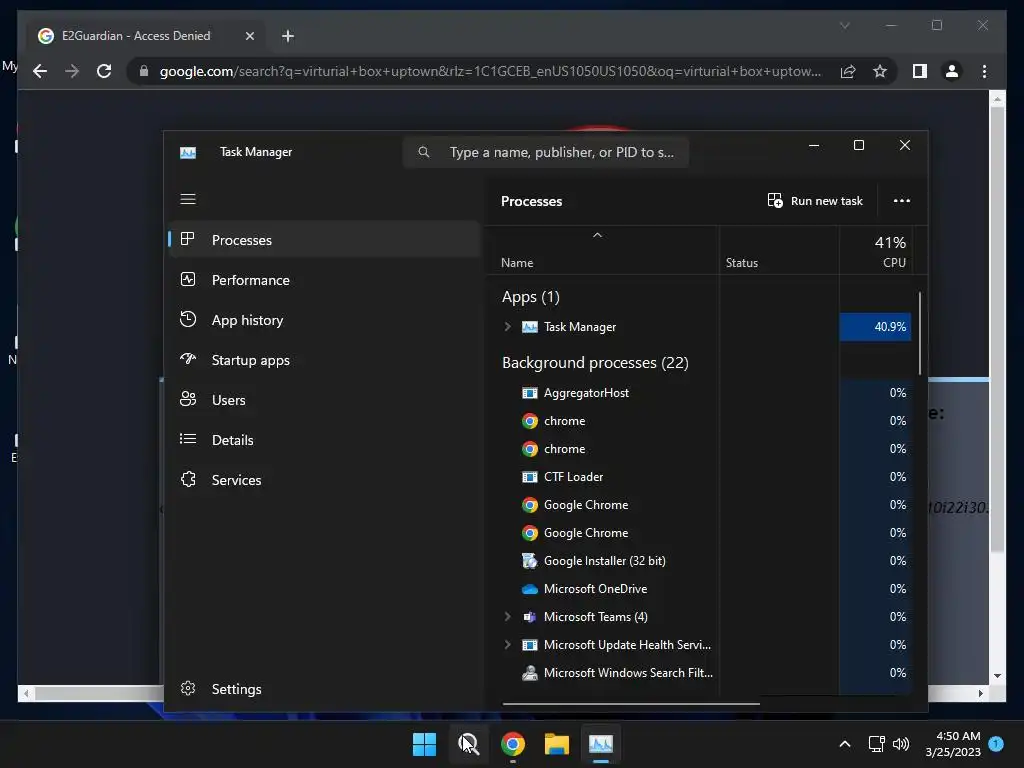Expand the Task Manager app row
Screen dimensions: 1024x768
507,327
